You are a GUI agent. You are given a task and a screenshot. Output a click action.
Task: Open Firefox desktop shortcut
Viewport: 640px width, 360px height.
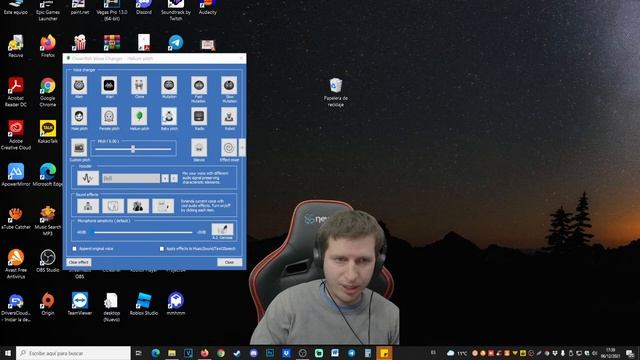(48, 46)
